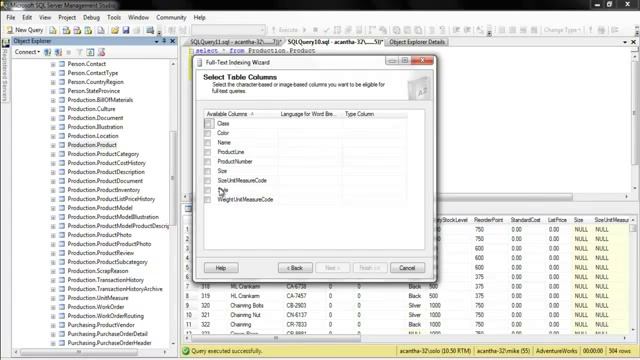Click the green query success status icon
This screenshot has width=640, height=360.
point(186,351)
